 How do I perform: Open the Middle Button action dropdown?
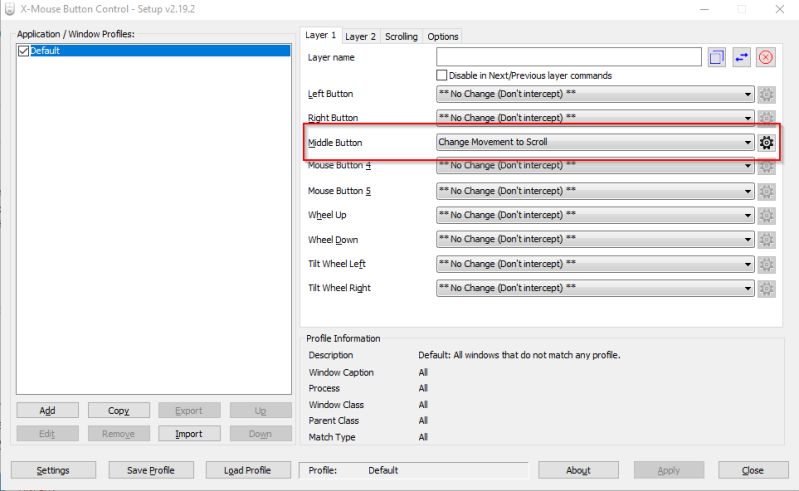[595, 142]
